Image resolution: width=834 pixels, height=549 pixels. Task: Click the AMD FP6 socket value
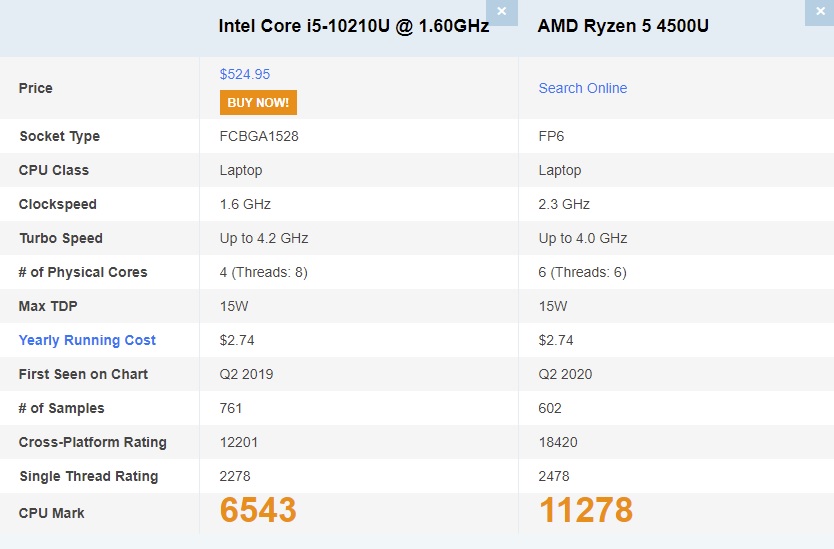point(551,136)
